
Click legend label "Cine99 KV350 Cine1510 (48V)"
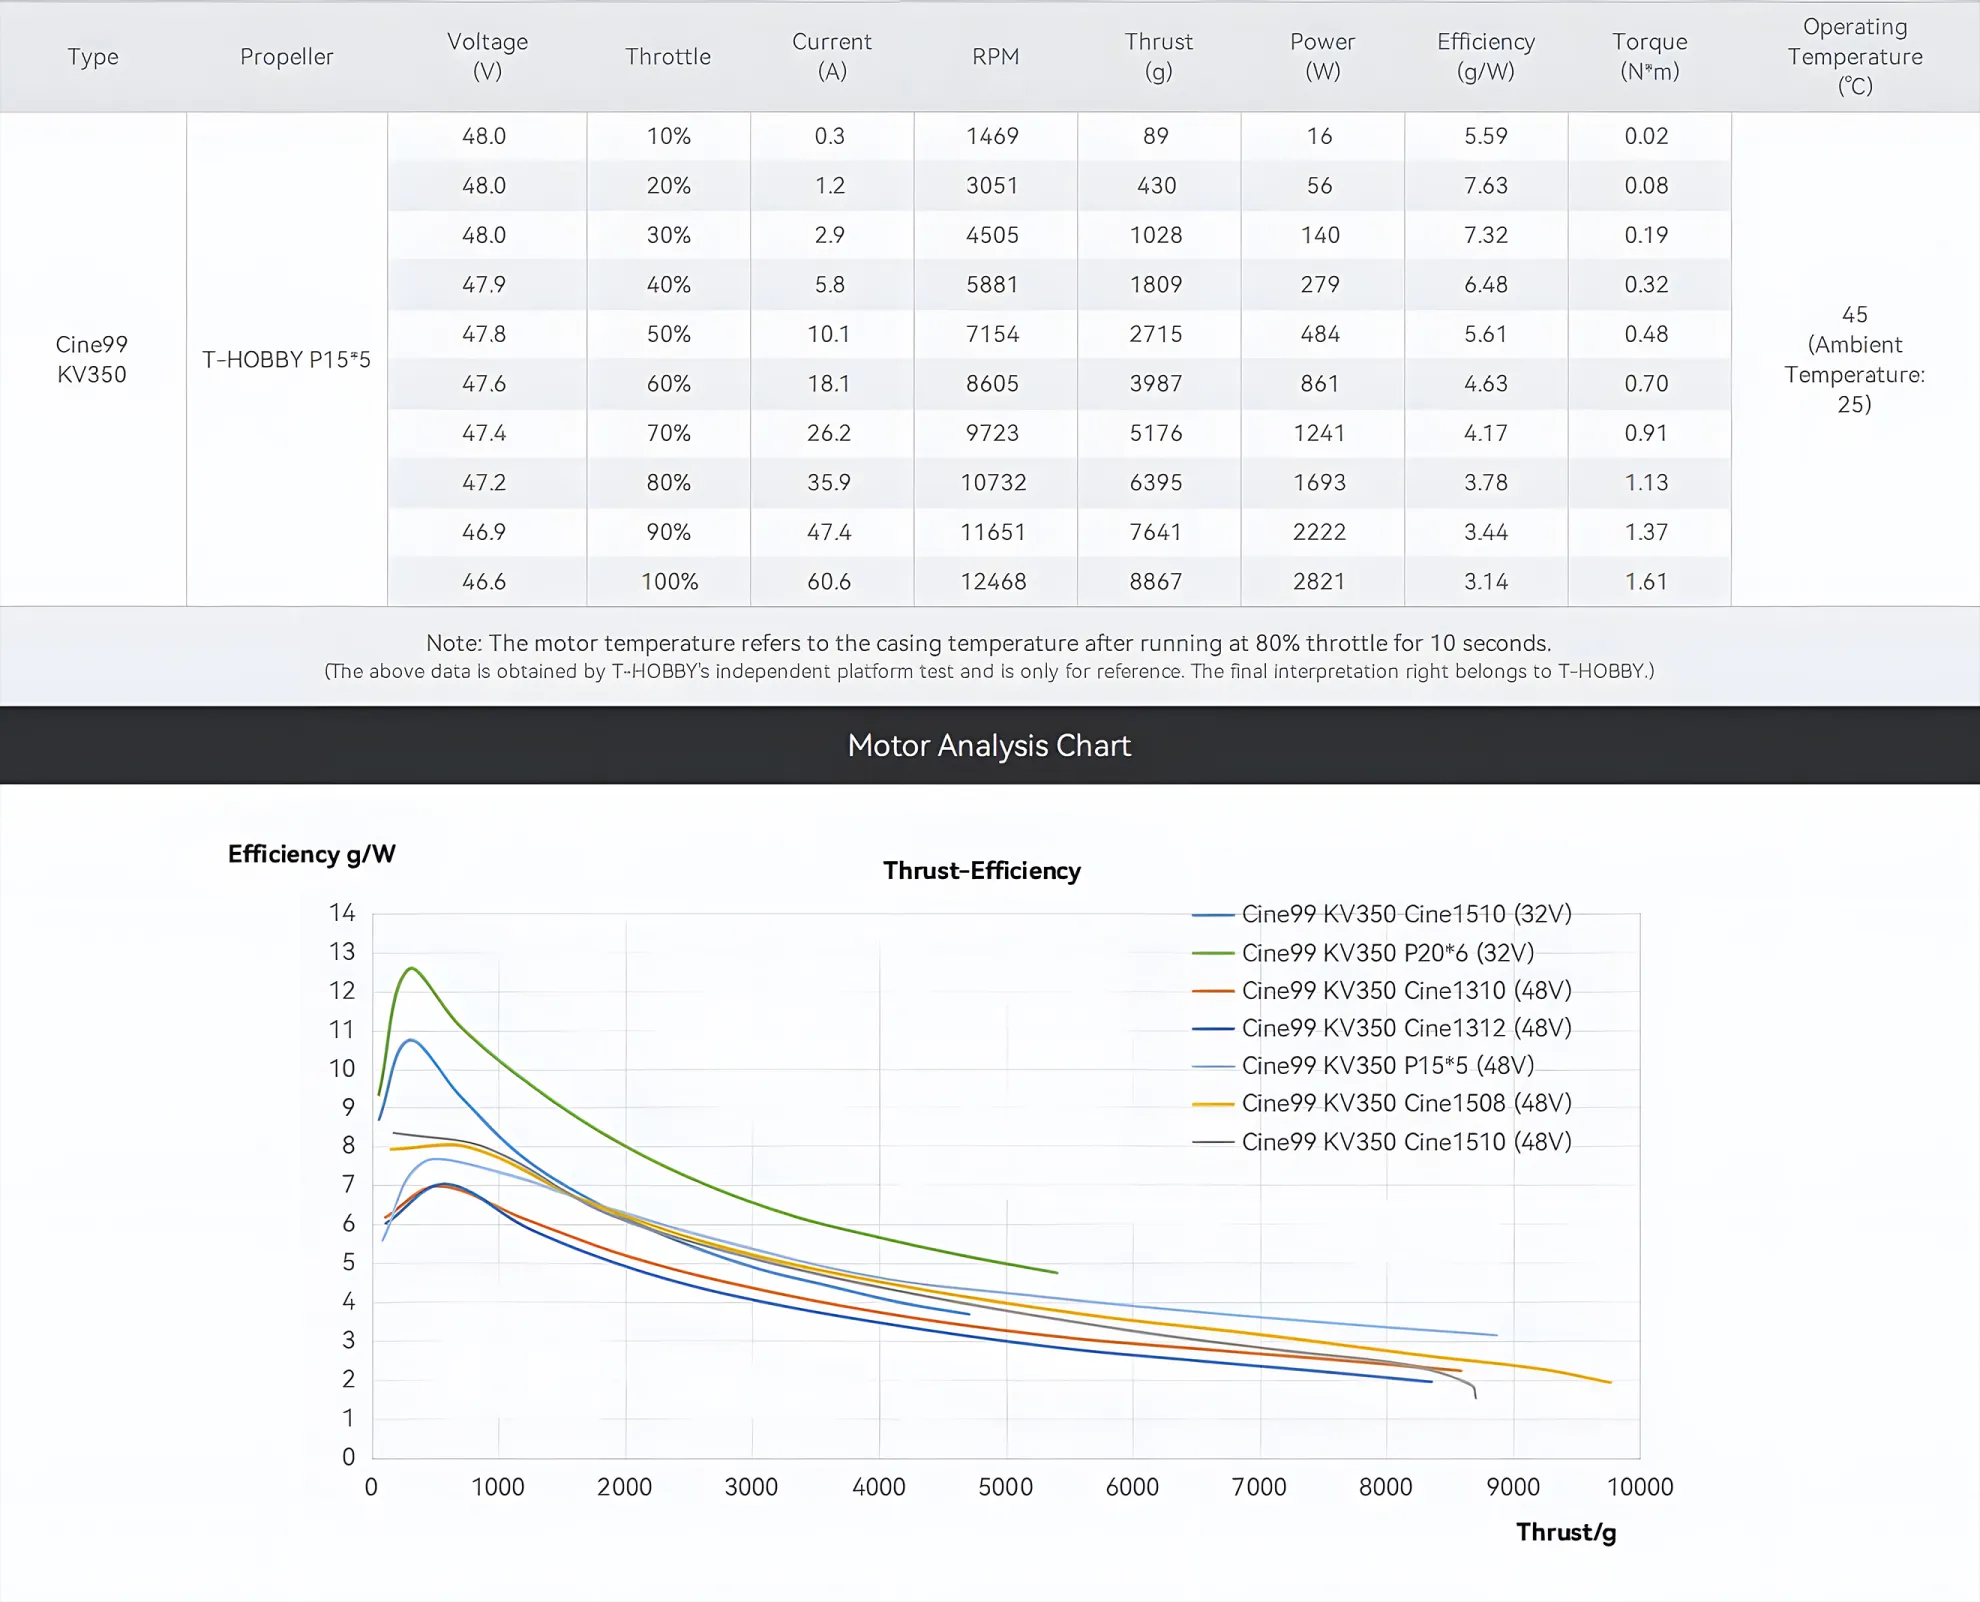pos(1407,1142)
